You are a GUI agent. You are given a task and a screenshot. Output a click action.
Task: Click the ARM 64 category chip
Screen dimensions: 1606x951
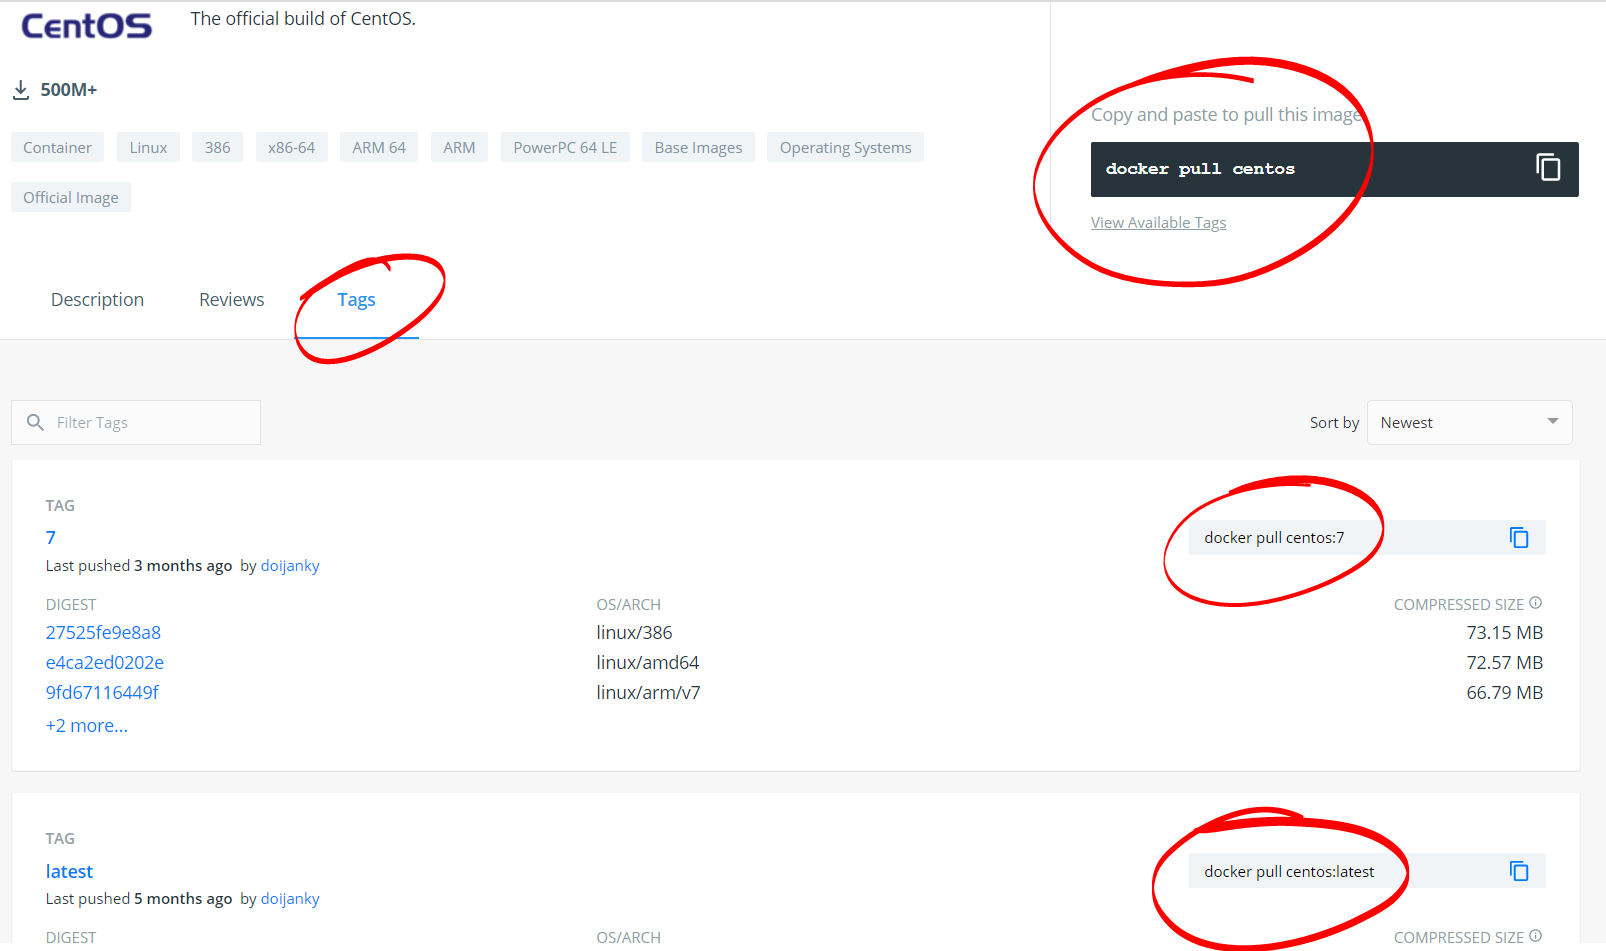point(379,148)
